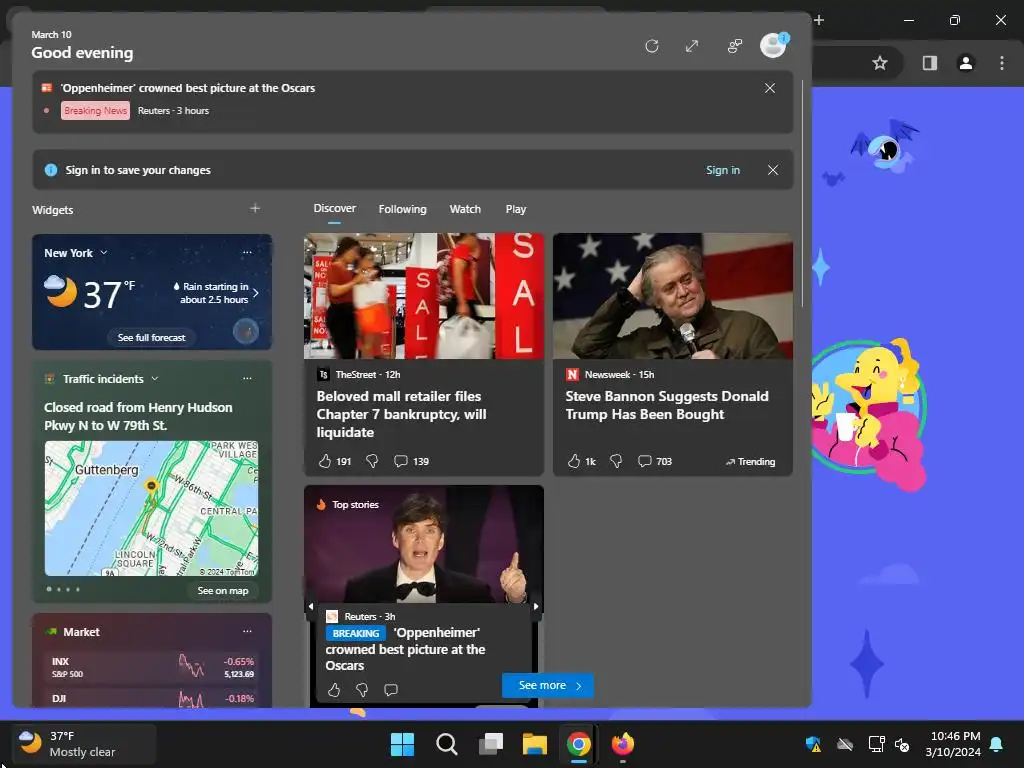
Task: Open the profile avatar in widgets header
Action: click(774, 45)
